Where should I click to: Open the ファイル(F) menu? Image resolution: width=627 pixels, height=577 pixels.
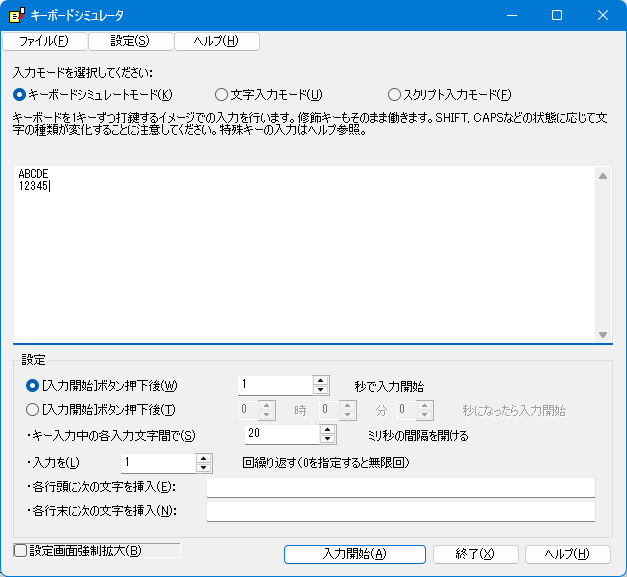[x=44, y=41]
